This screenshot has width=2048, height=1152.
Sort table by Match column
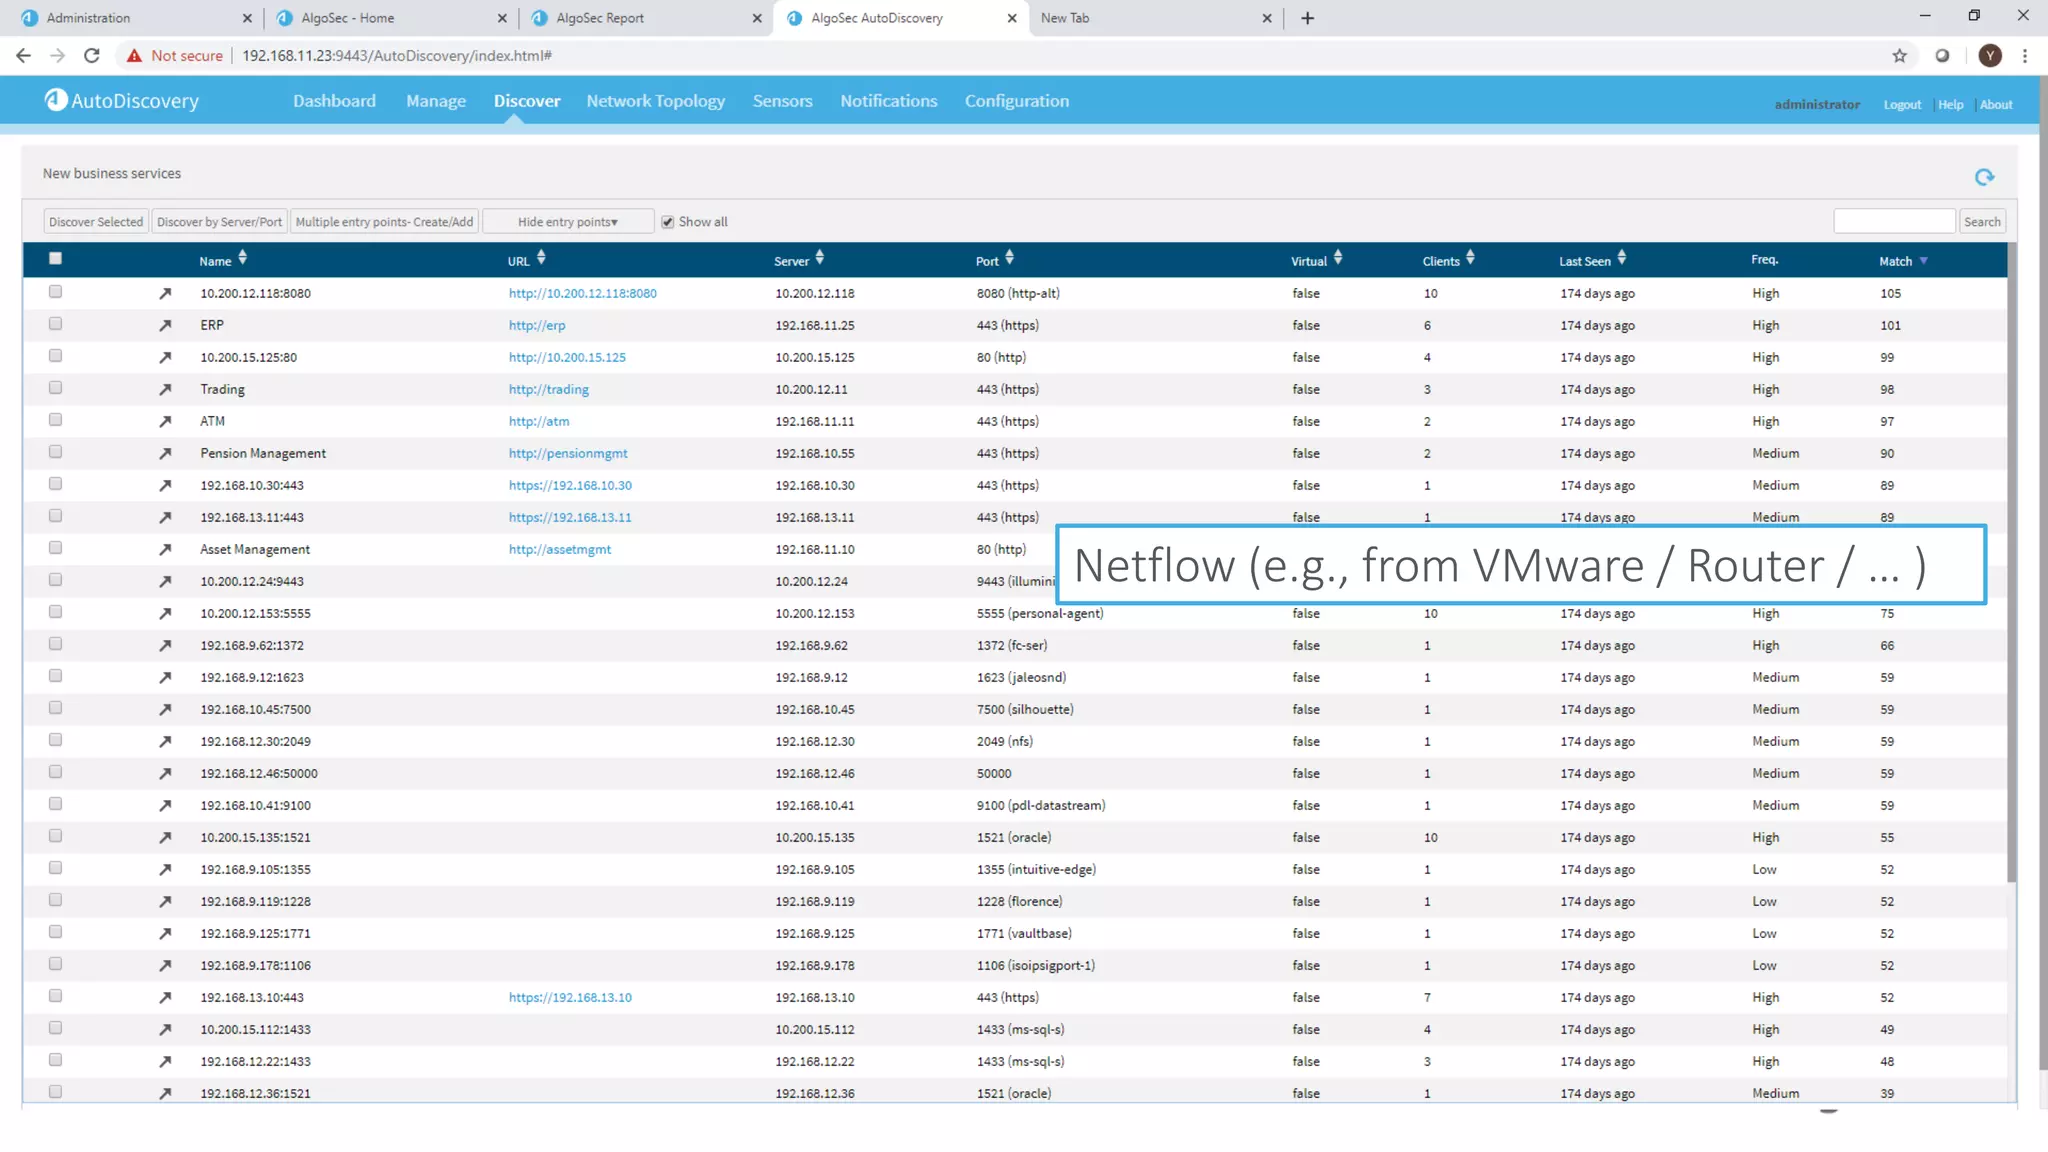click(x=1903, y=260)
